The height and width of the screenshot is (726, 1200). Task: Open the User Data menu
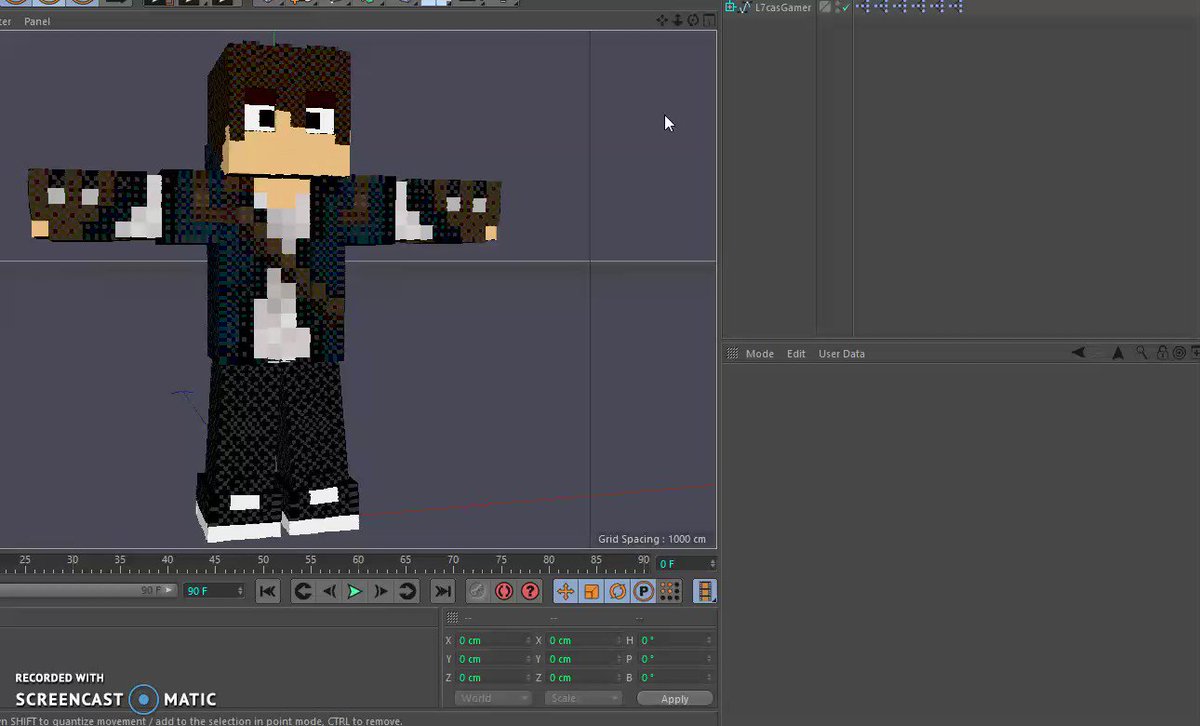[842, 354]
